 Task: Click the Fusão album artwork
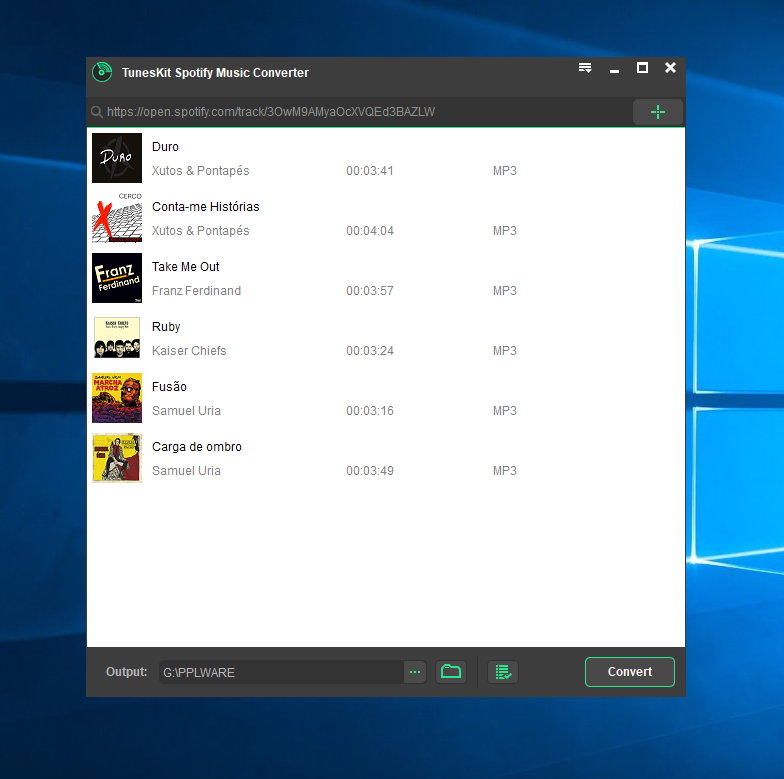click(x=117, y=398)
